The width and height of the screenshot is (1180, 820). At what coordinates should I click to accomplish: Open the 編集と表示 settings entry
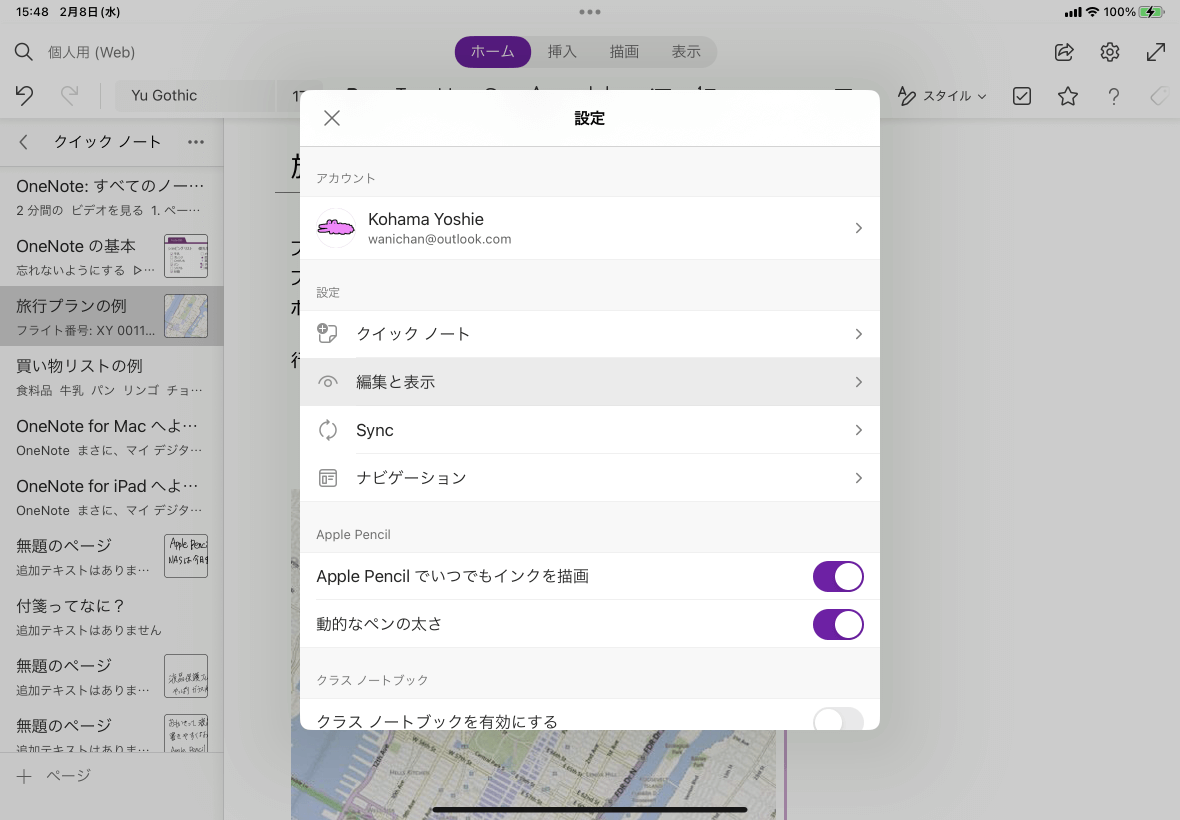pyautogui.click(x=589, y=382)
